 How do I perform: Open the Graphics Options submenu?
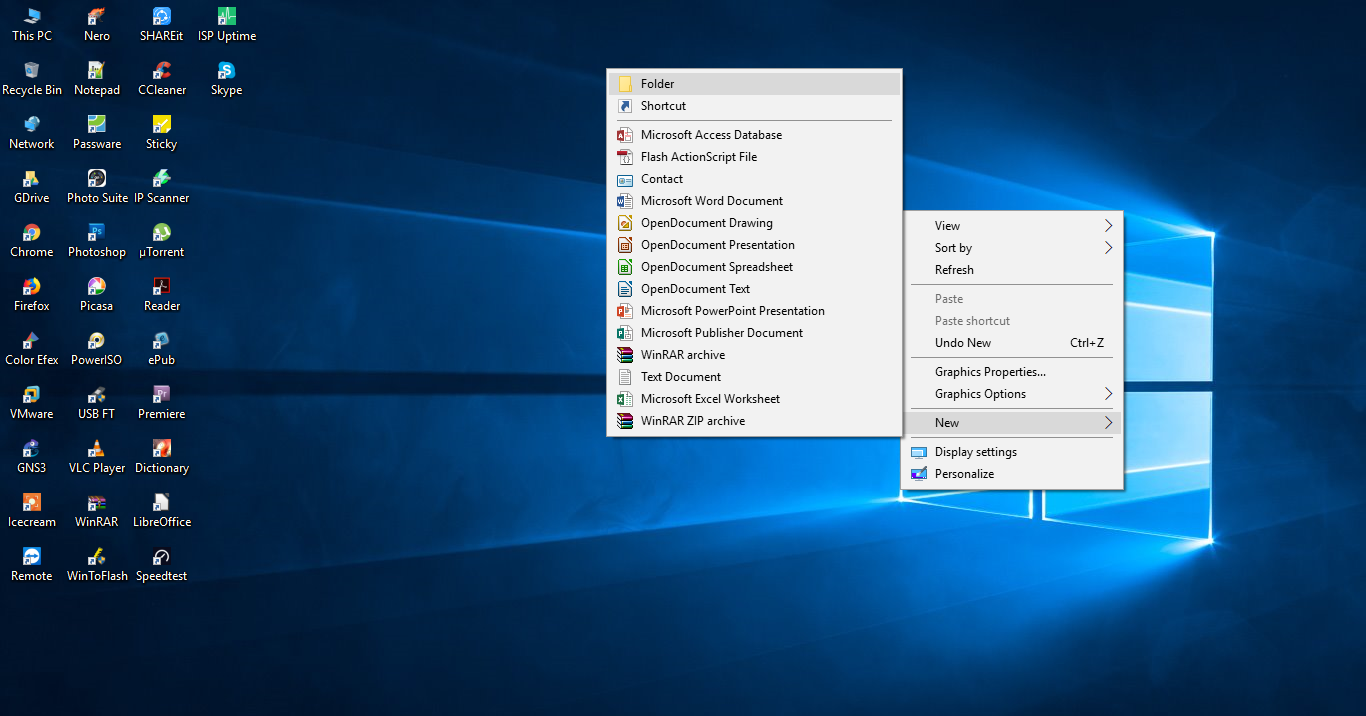point(1012,393)
